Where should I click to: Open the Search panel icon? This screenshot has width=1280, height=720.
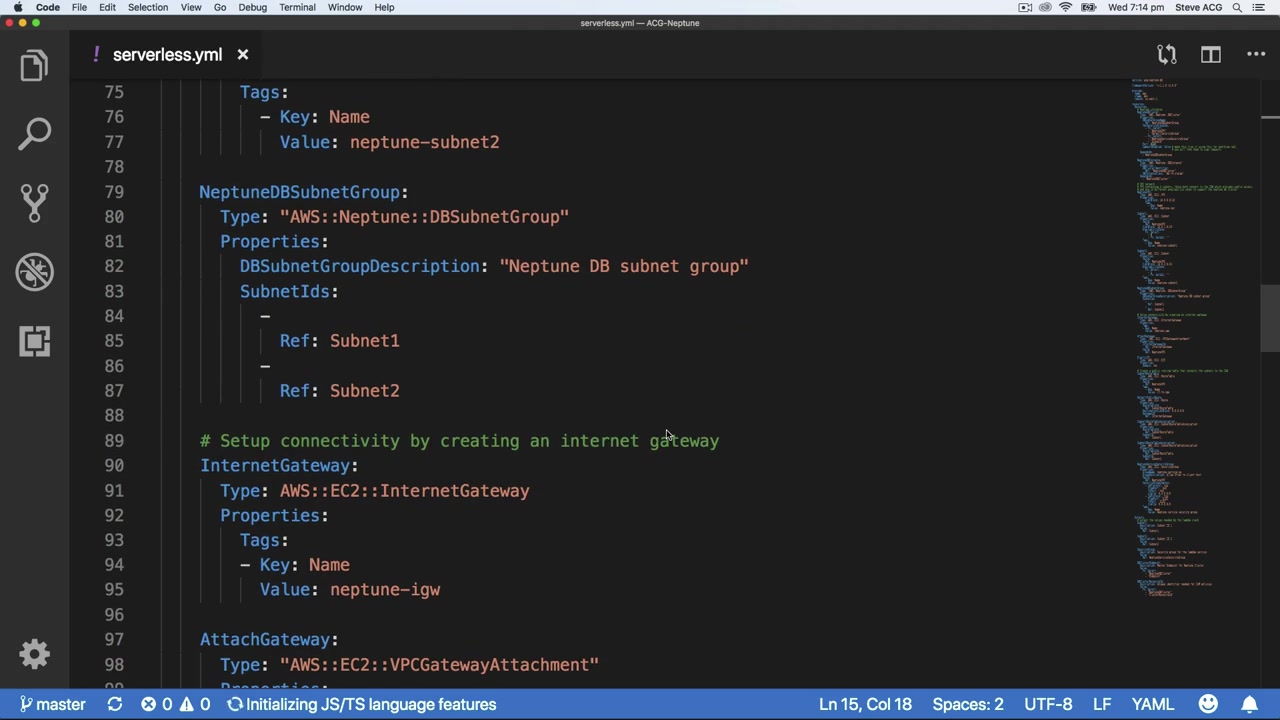[x=34, y=134]
